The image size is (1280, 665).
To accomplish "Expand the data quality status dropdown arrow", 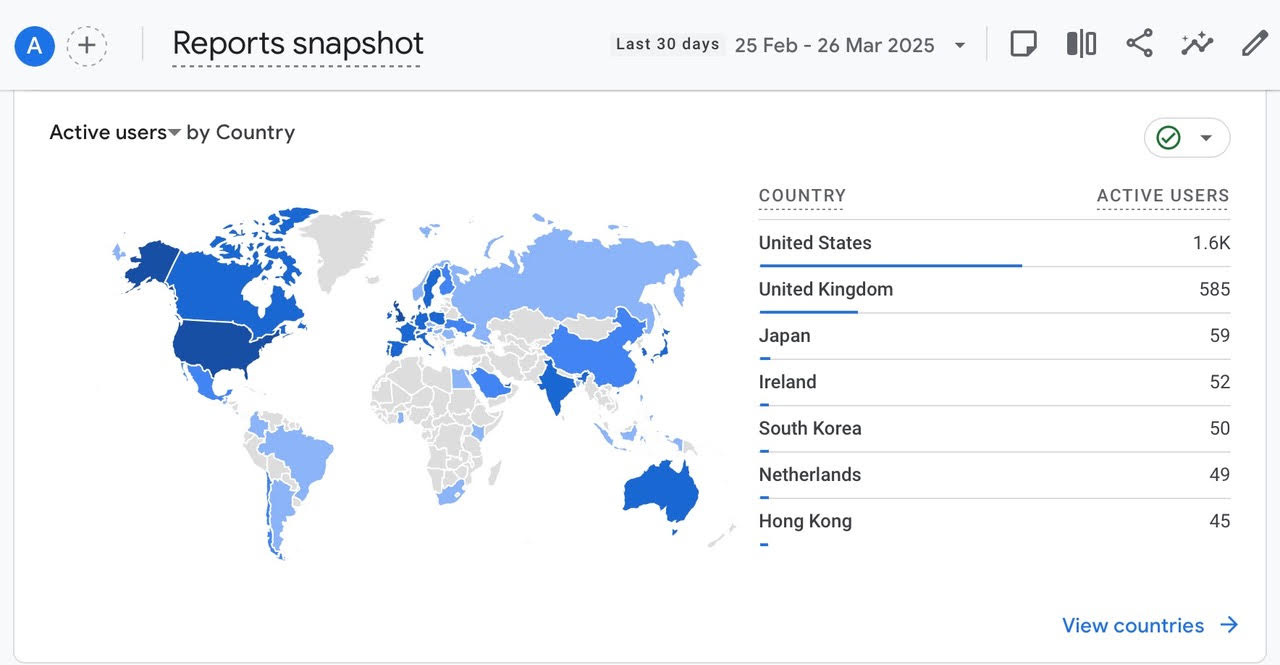I will click(1206, 138).
